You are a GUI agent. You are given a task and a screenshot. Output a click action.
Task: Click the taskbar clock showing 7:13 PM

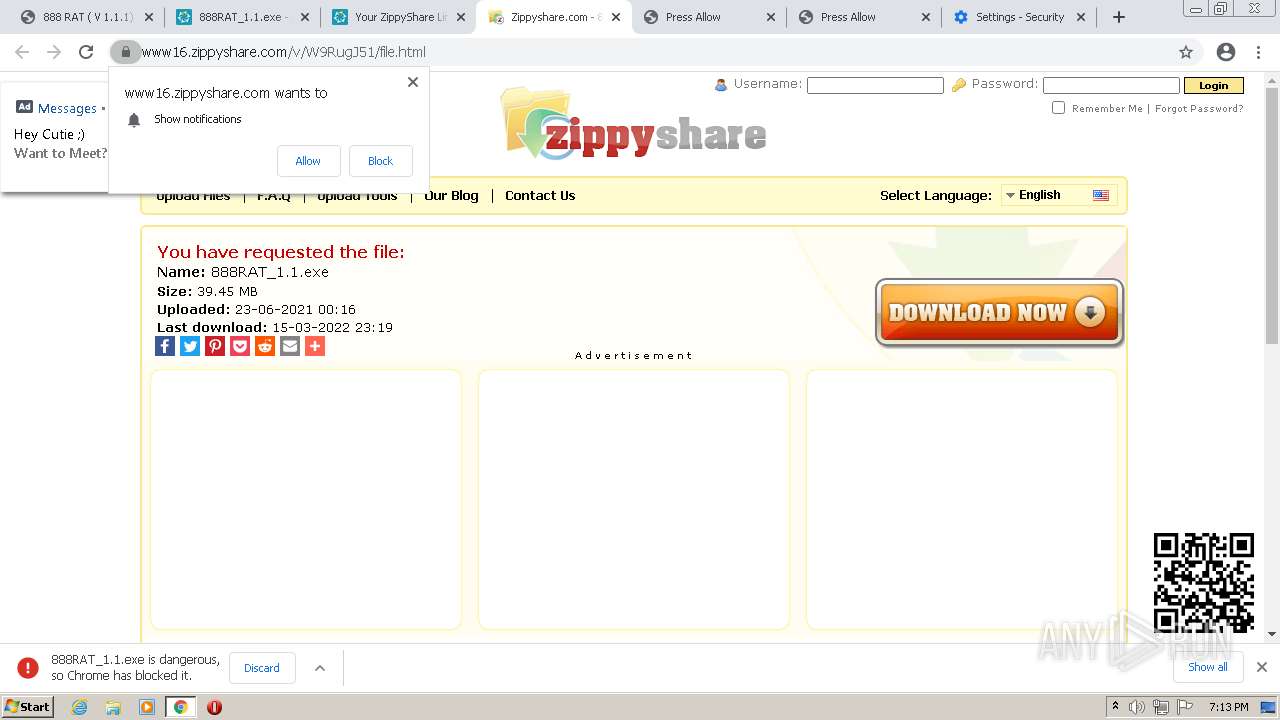point(1228,707)
